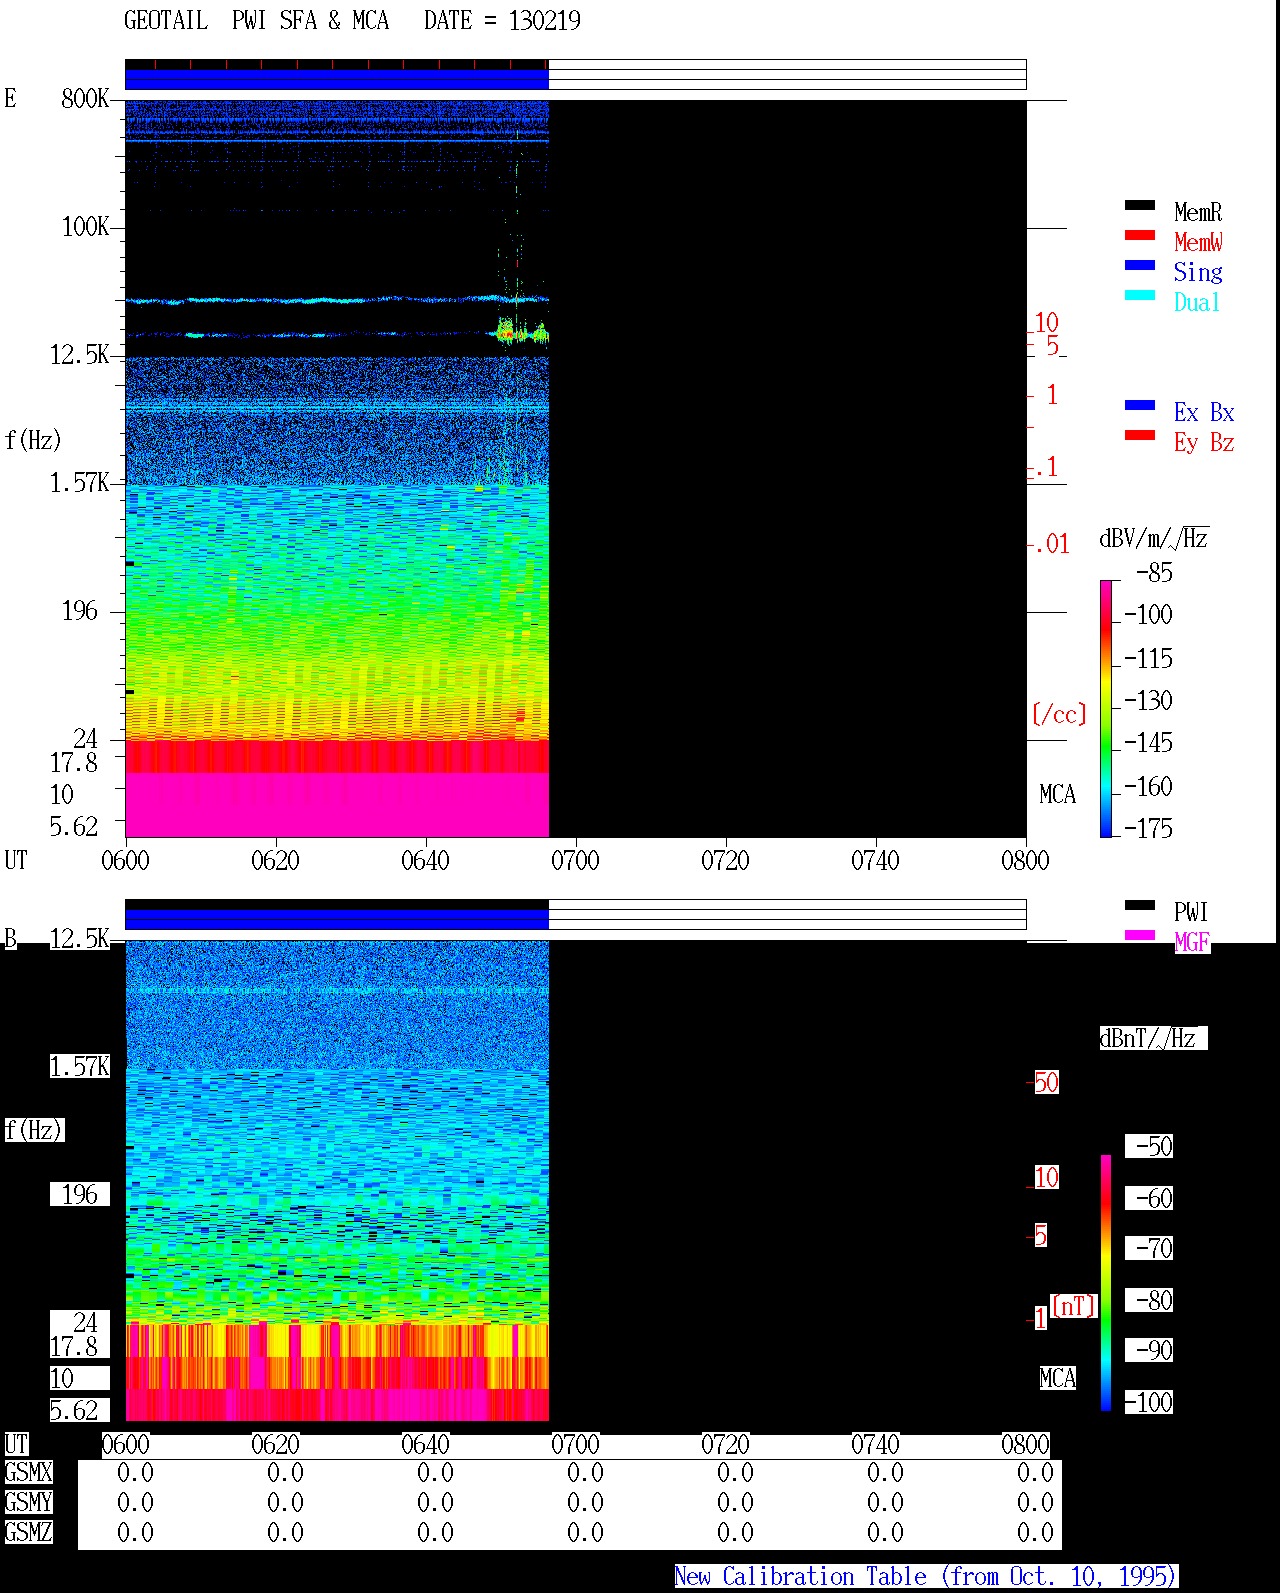Click the MGF legend label
1280x1593 pixels.
tap(1192, 942)
